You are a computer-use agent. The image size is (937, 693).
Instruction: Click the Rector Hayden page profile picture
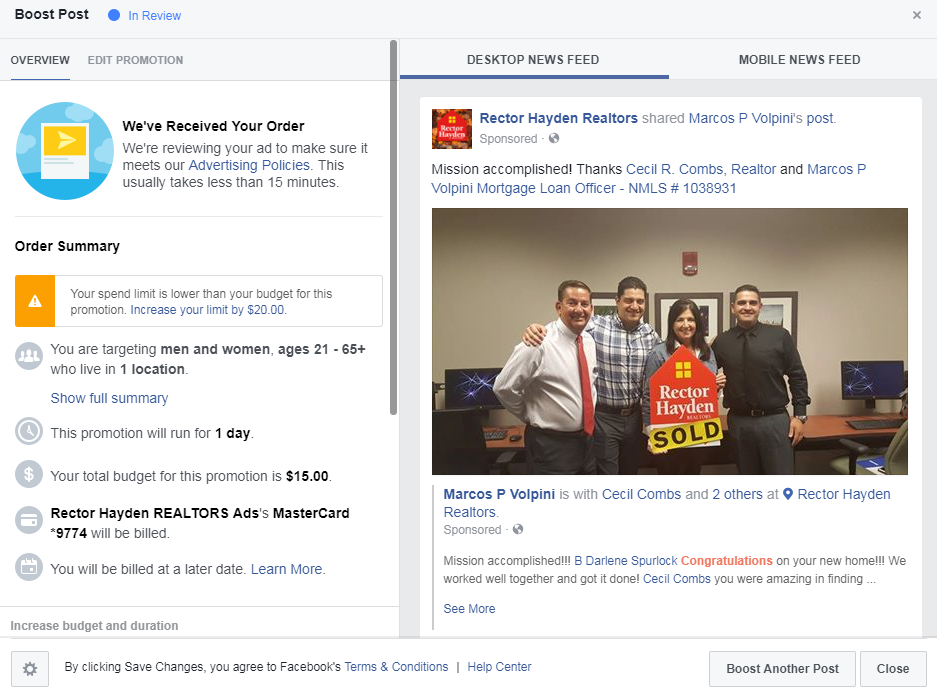coord(452,128)
